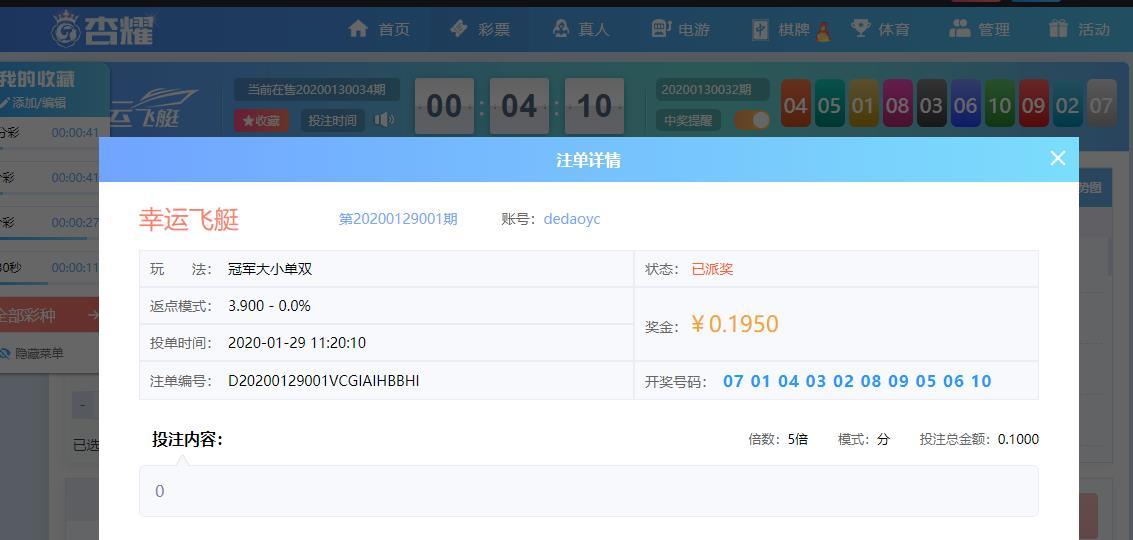
Task: Open the 彩票 lottery ticket icon
Action: 459,29
